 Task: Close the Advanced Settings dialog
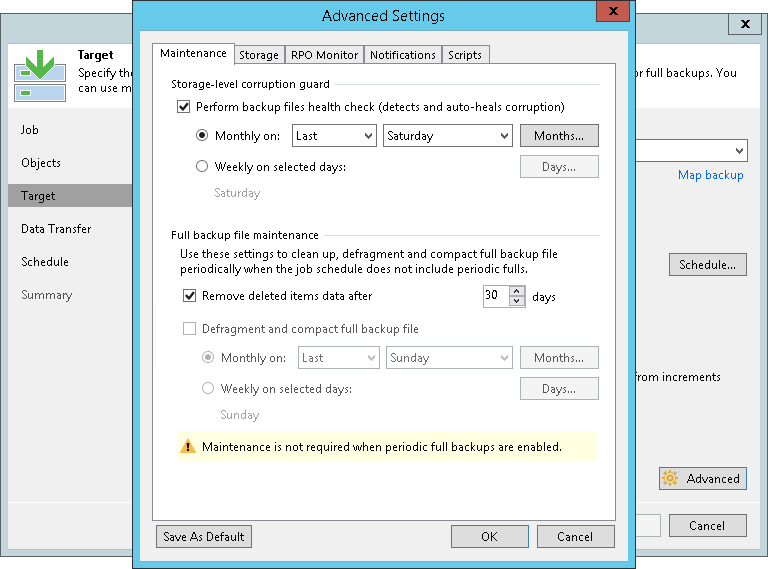[x=613, y=11]
